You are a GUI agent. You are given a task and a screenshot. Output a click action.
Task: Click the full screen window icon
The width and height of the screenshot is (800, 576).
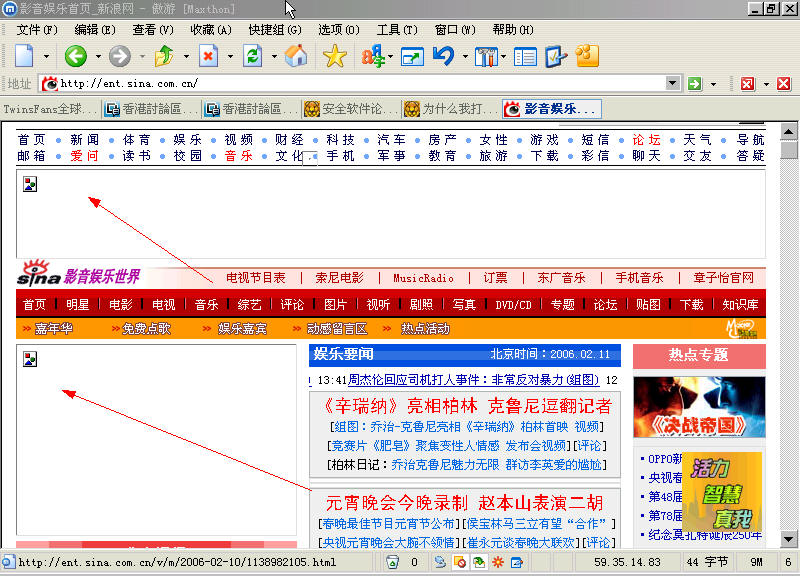[412, 57]
